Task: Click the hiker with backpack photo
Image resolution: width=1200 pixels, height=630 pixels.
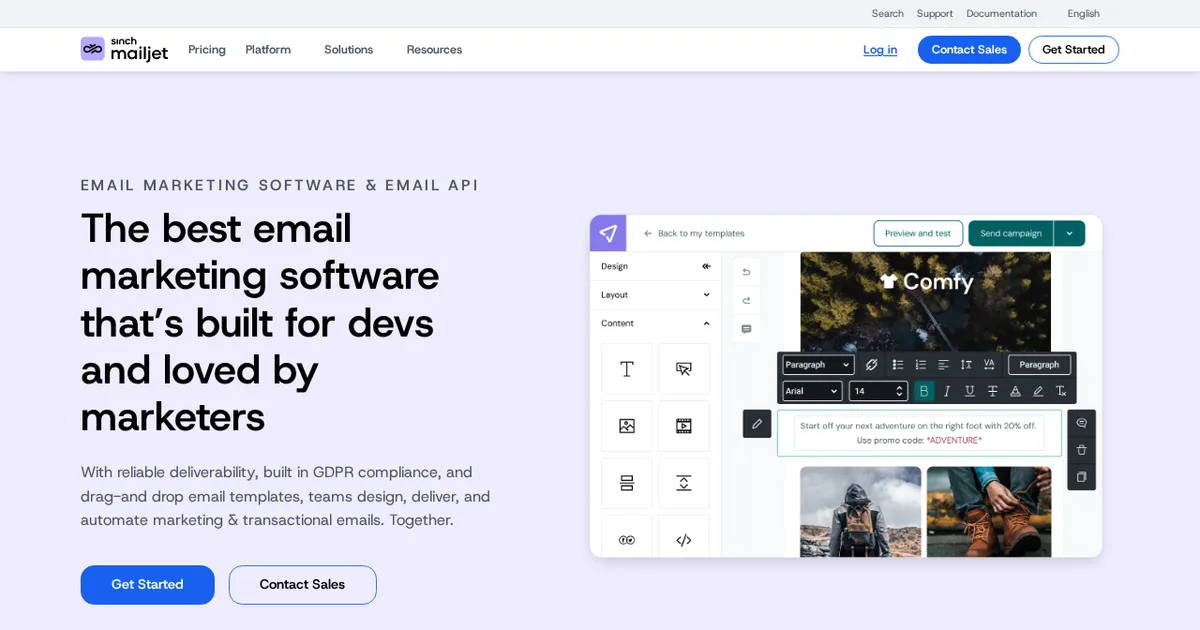Action: pyautogui.click(x=860, y=511)
